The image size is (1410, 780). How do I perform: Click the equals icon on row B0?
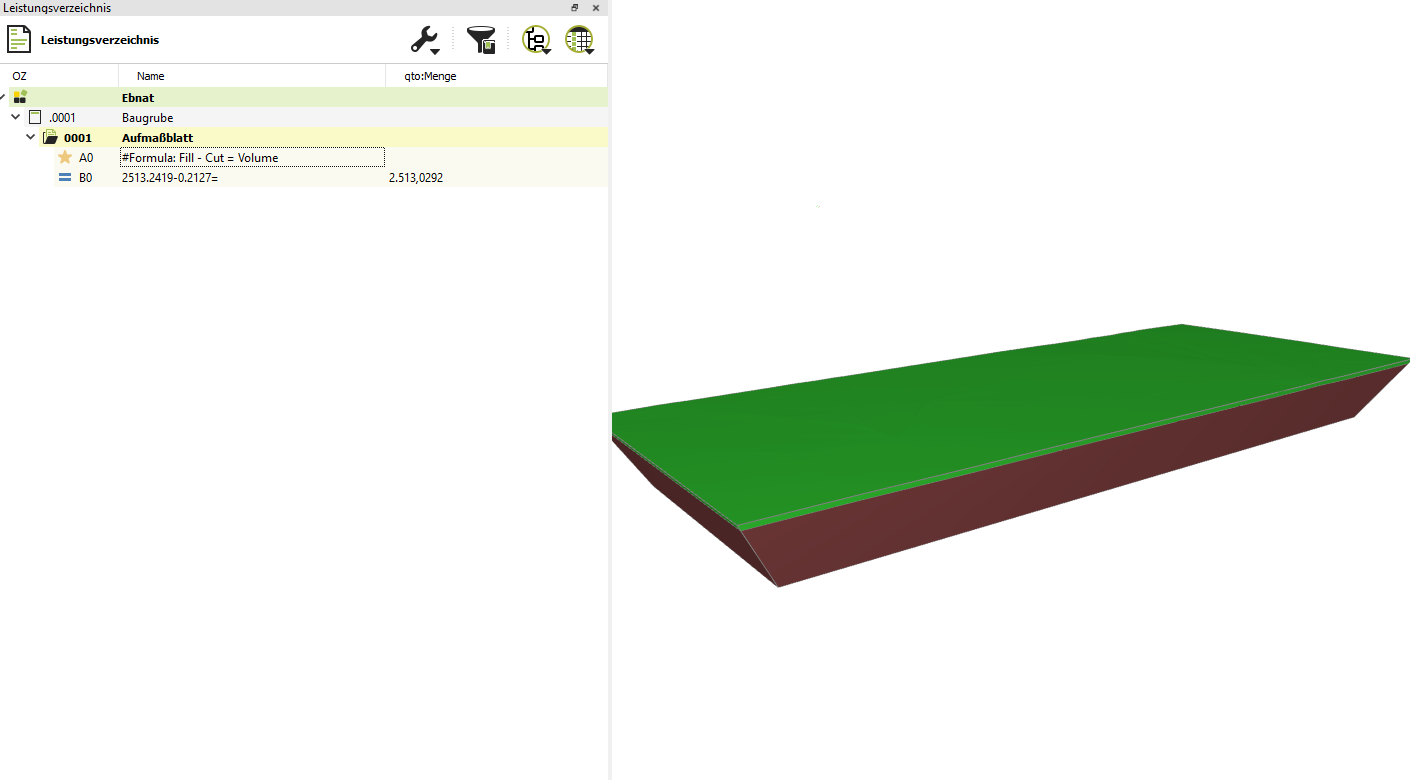65,177
